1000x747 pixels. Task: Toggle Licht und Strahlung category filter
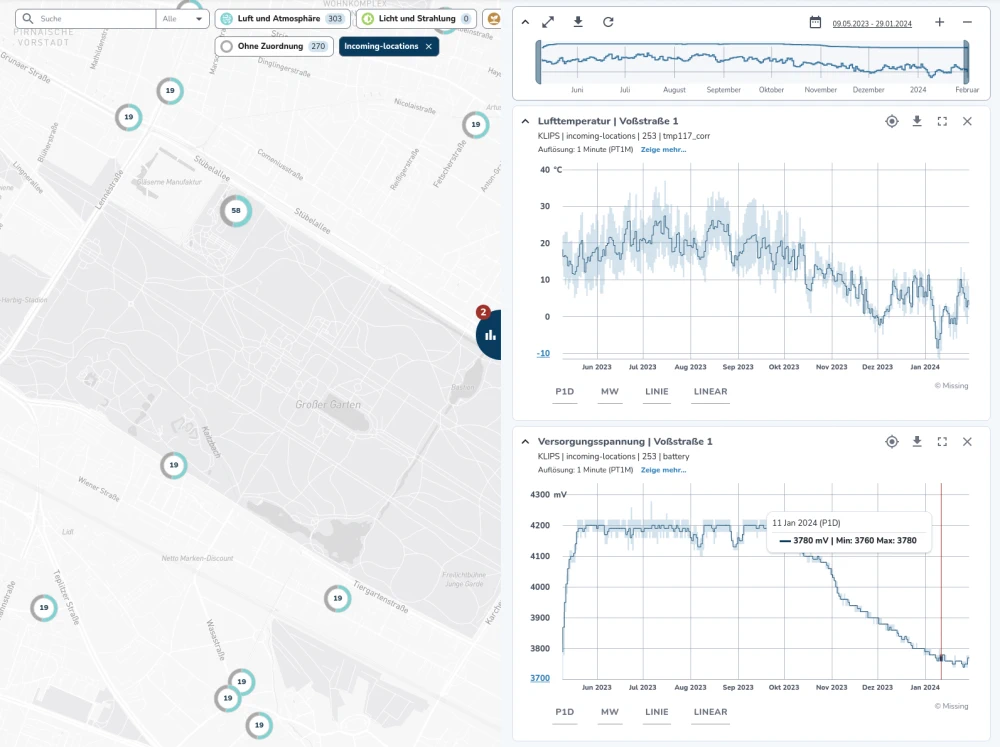416,18
